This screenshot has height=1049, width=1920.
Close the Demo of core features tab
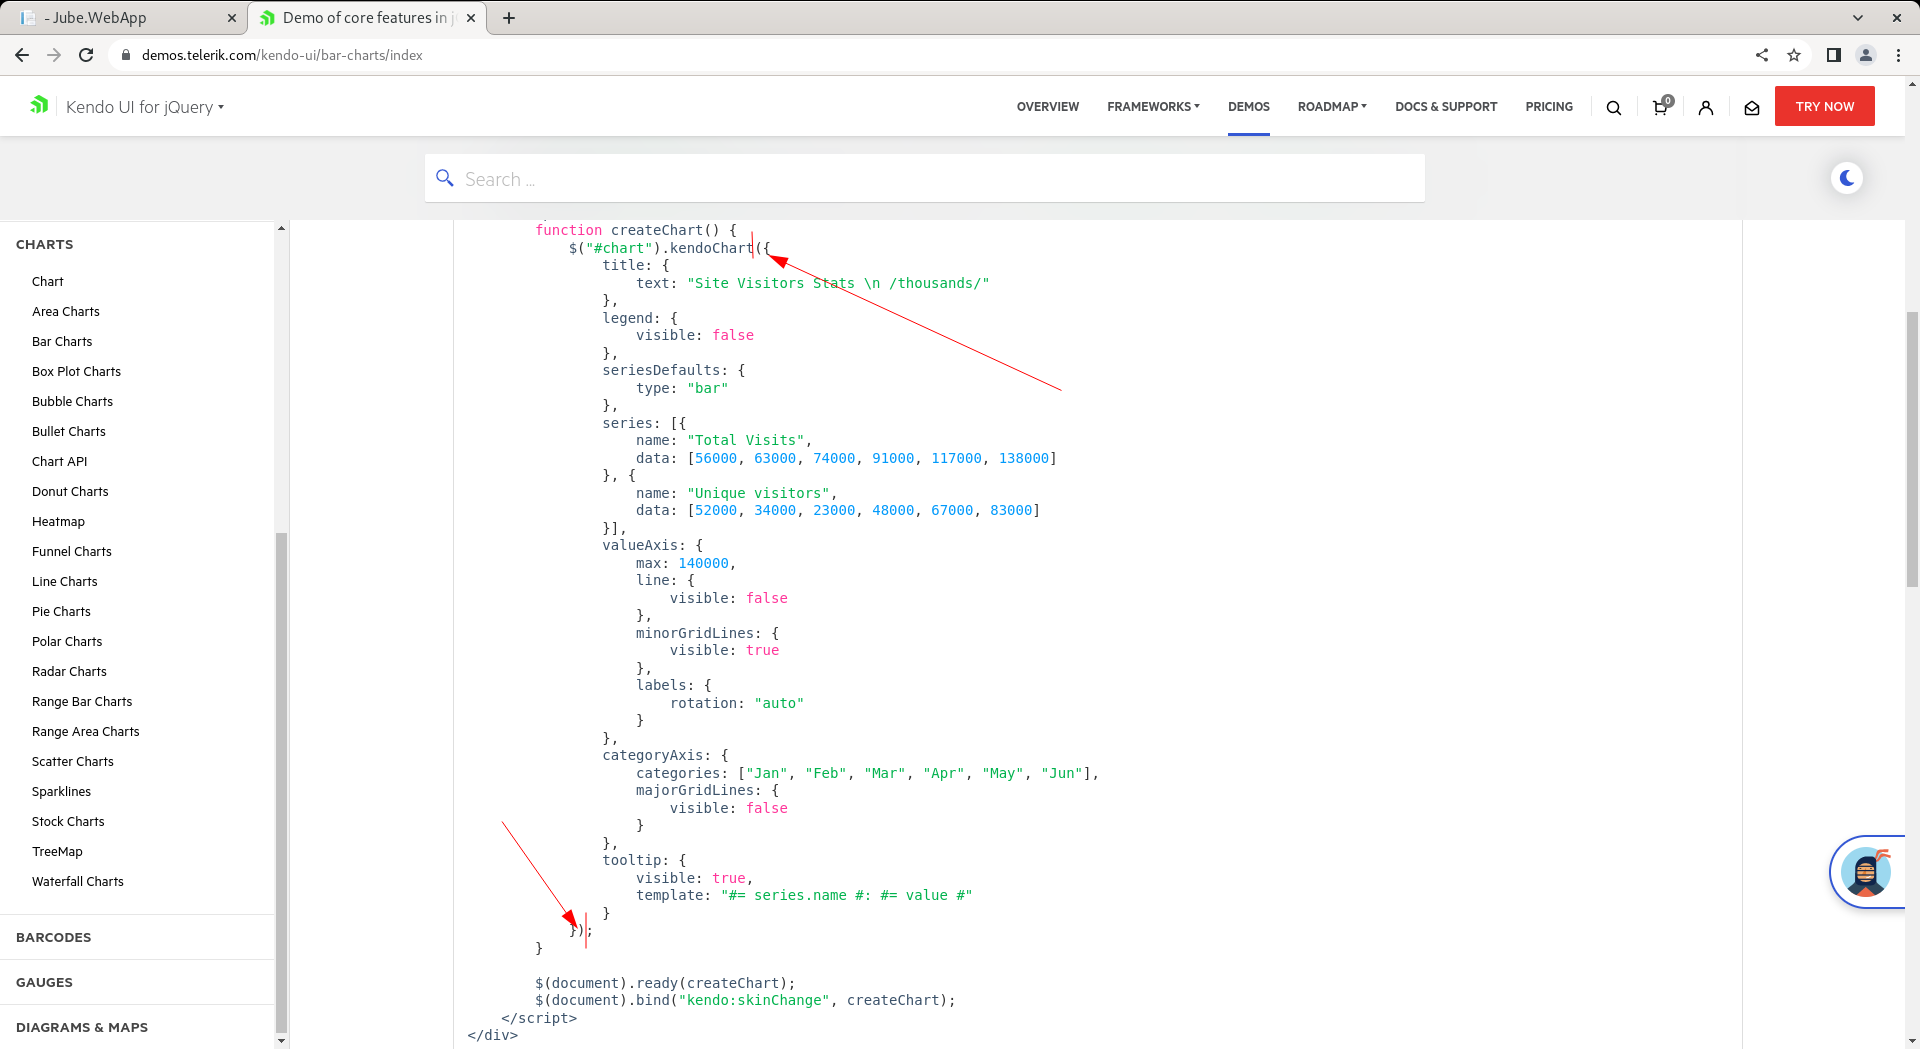471,18
